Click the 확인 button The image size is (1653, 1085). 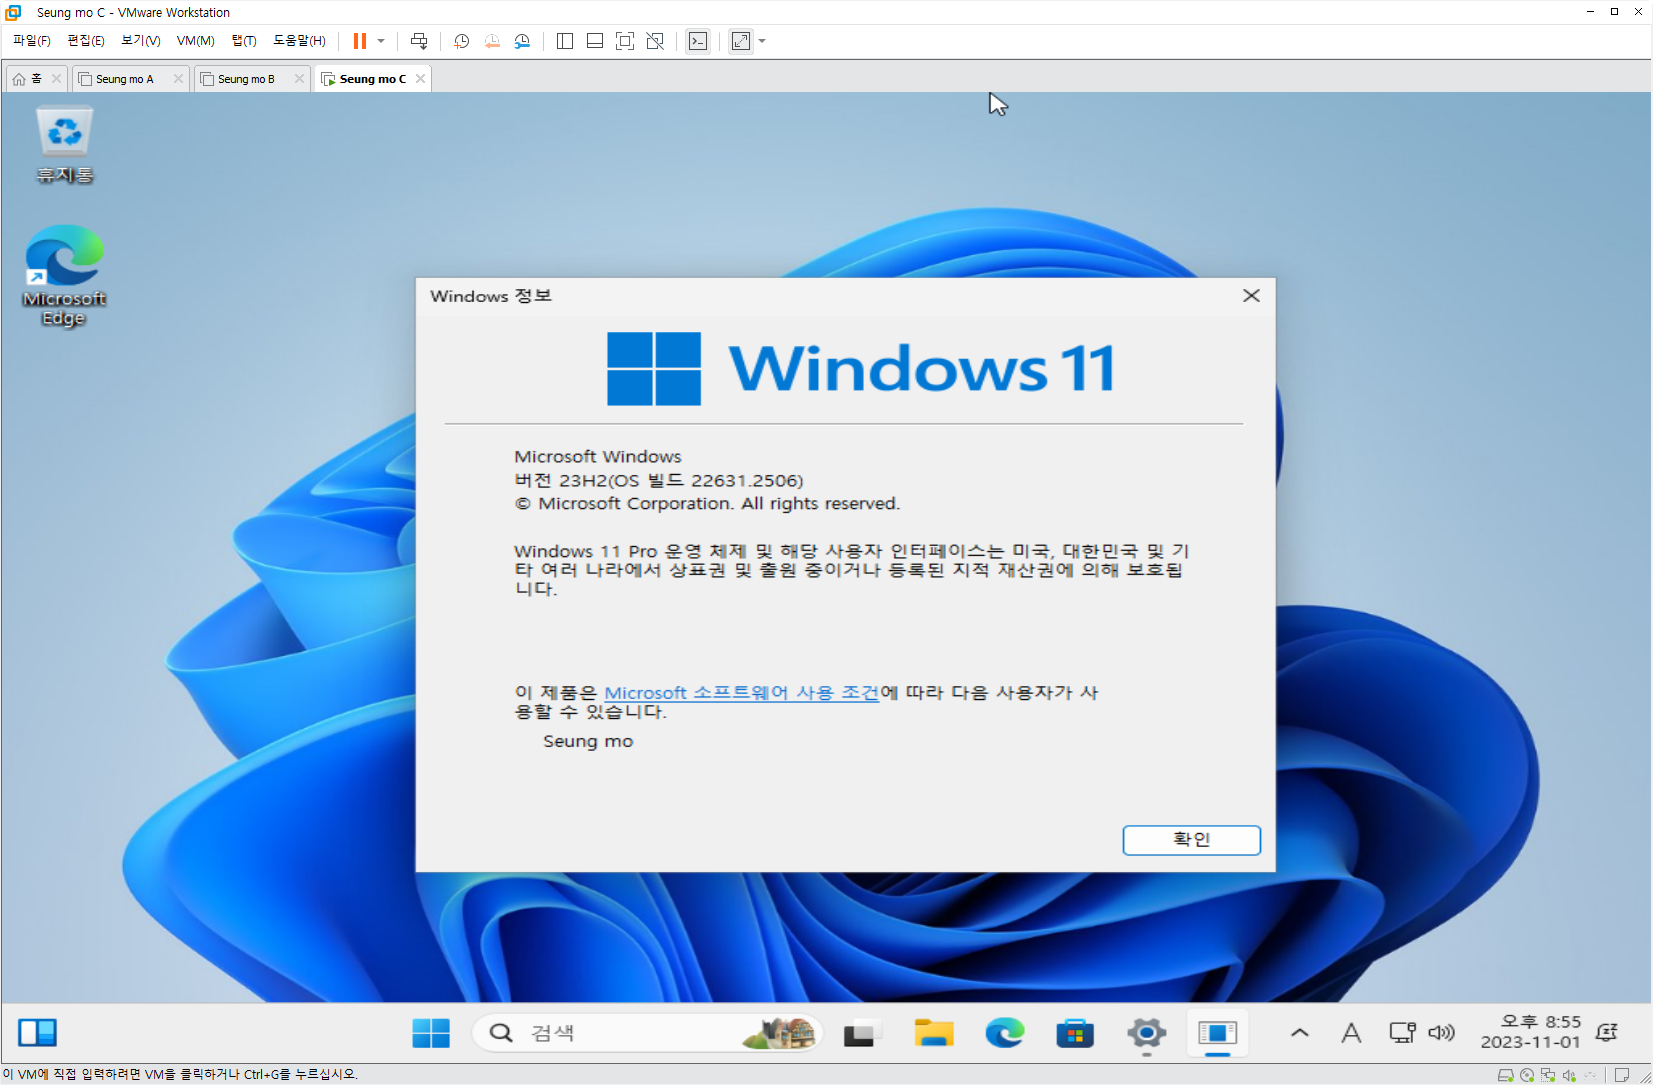(x=1191, y=840)
